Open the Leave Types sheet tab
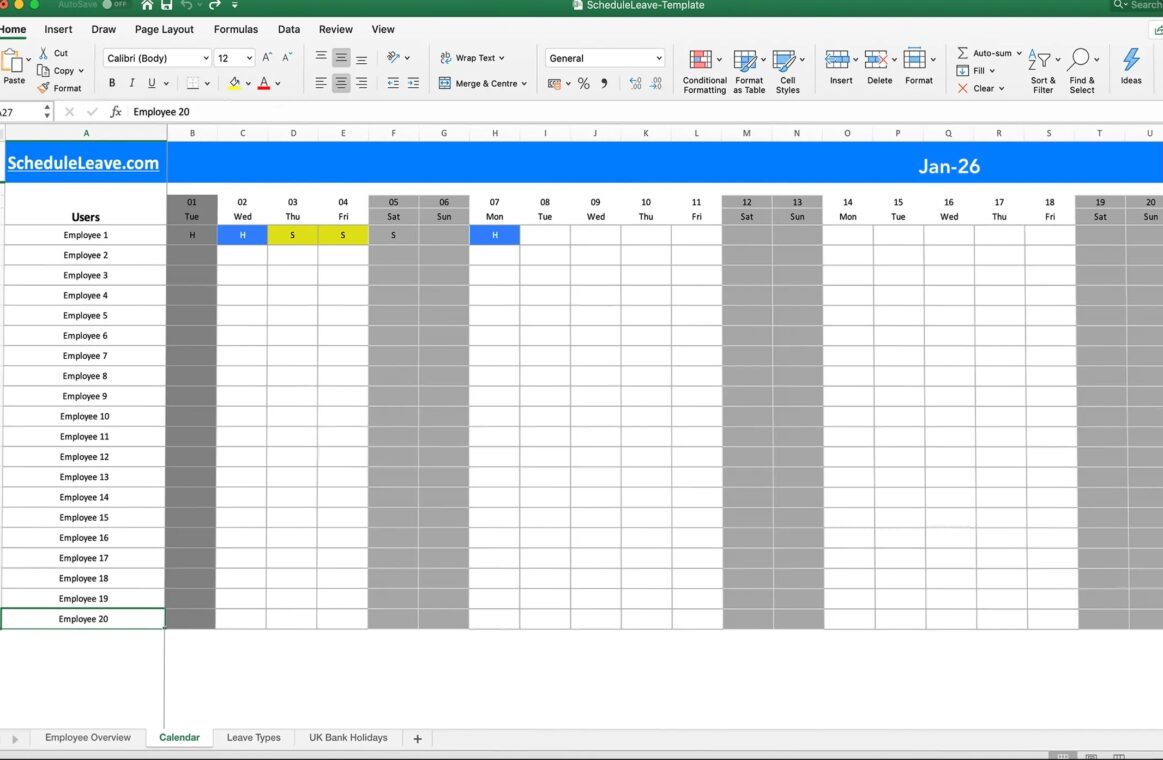This screenshot has height=760, width=1163. pos(253,738)
